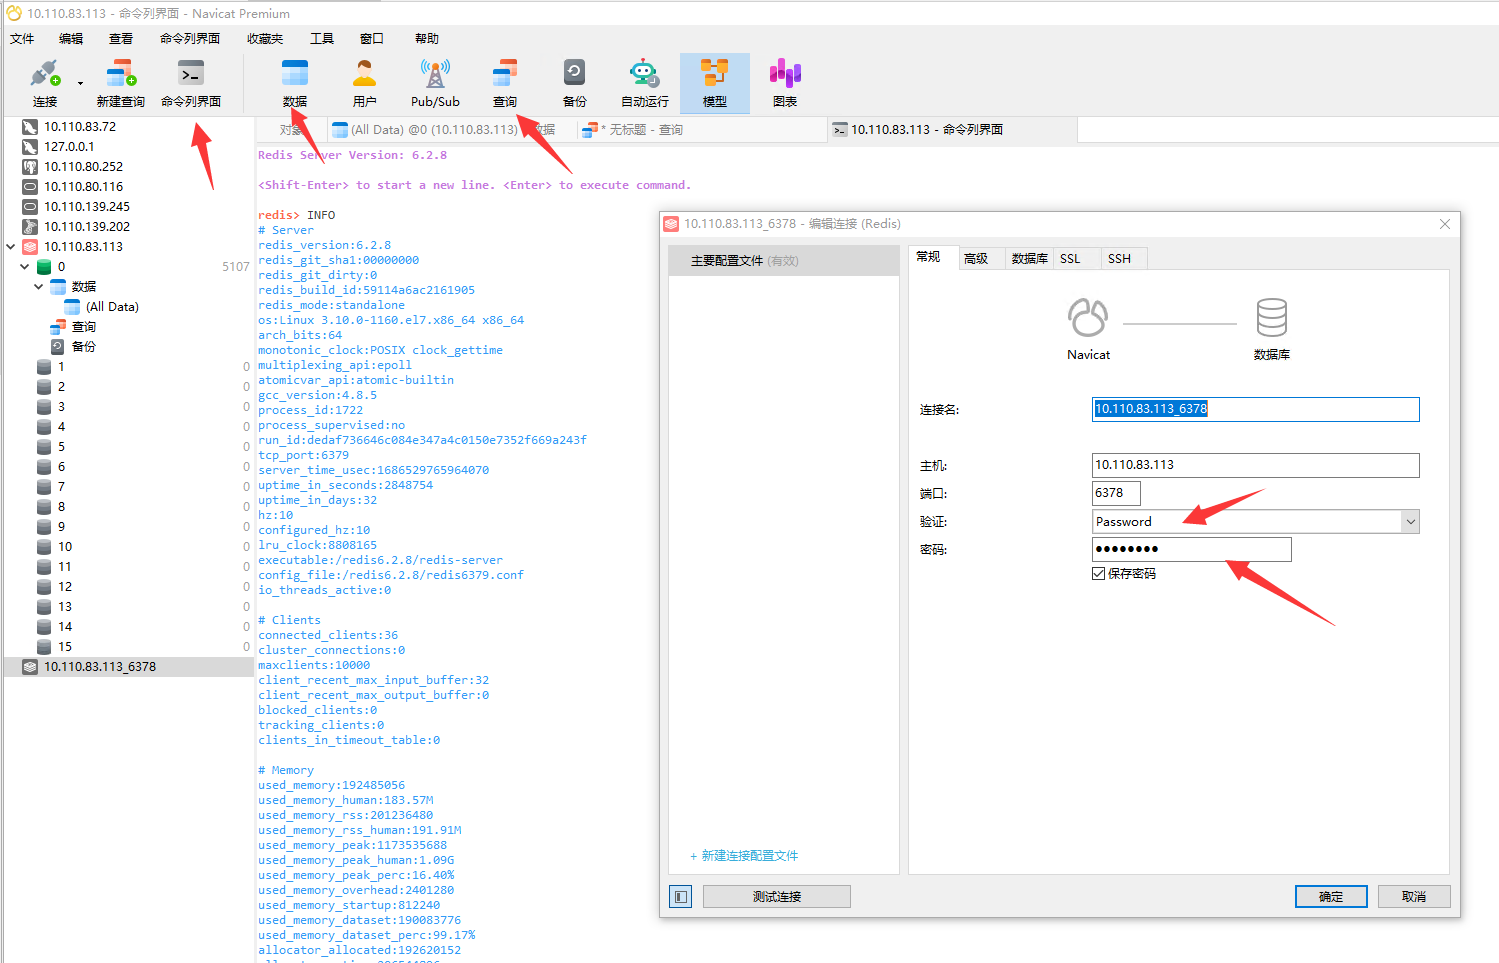Select the 主要配置文件 profile entry
The height and width of the screenshot is (963, 1499).
click(x=784, y=261)
